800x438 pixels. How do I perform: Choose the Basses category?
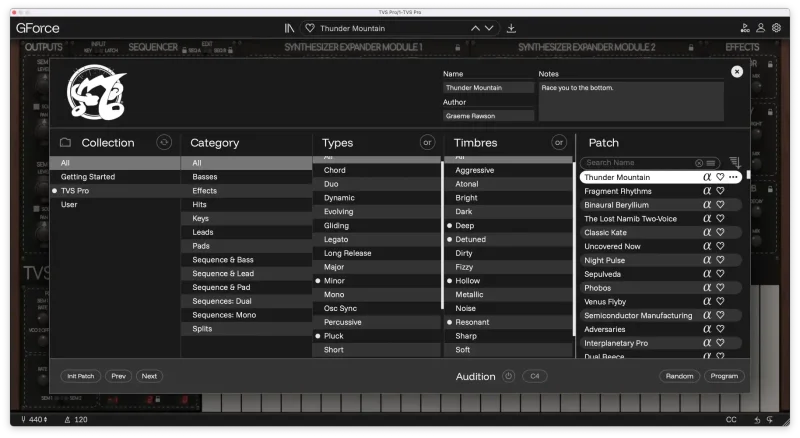pyautogui.click(x=246, y=177)
